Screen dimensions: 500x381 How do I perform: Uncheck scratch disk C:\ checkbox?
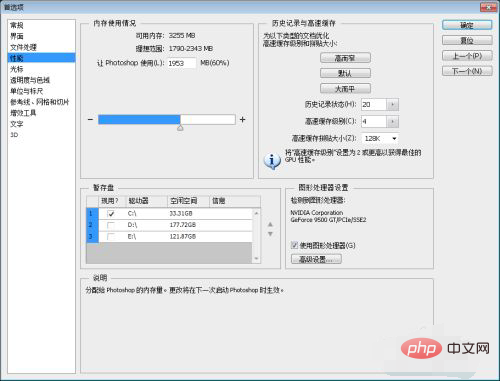111,214
